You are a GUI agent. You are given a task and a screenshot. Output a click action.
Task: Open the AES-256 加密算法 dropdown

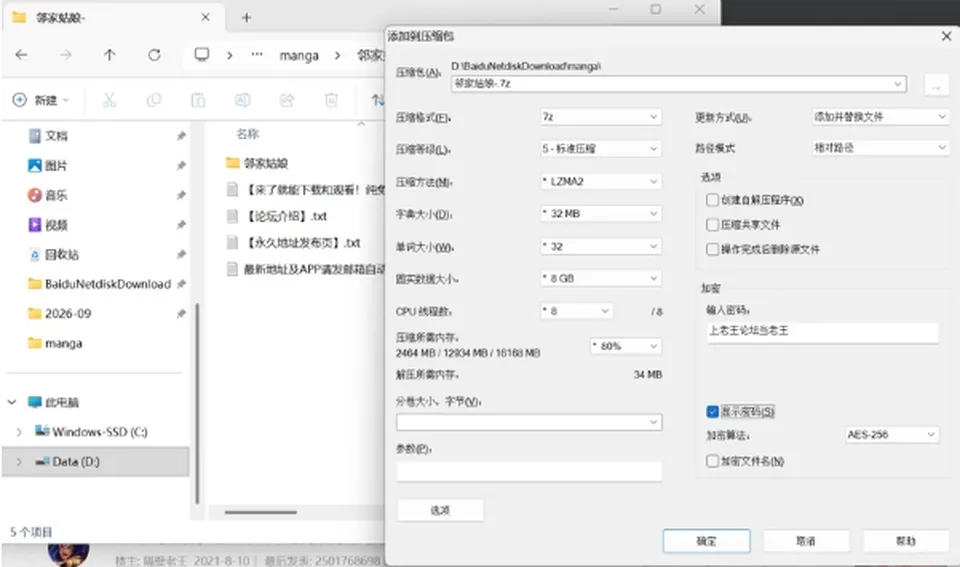(891, 434)
